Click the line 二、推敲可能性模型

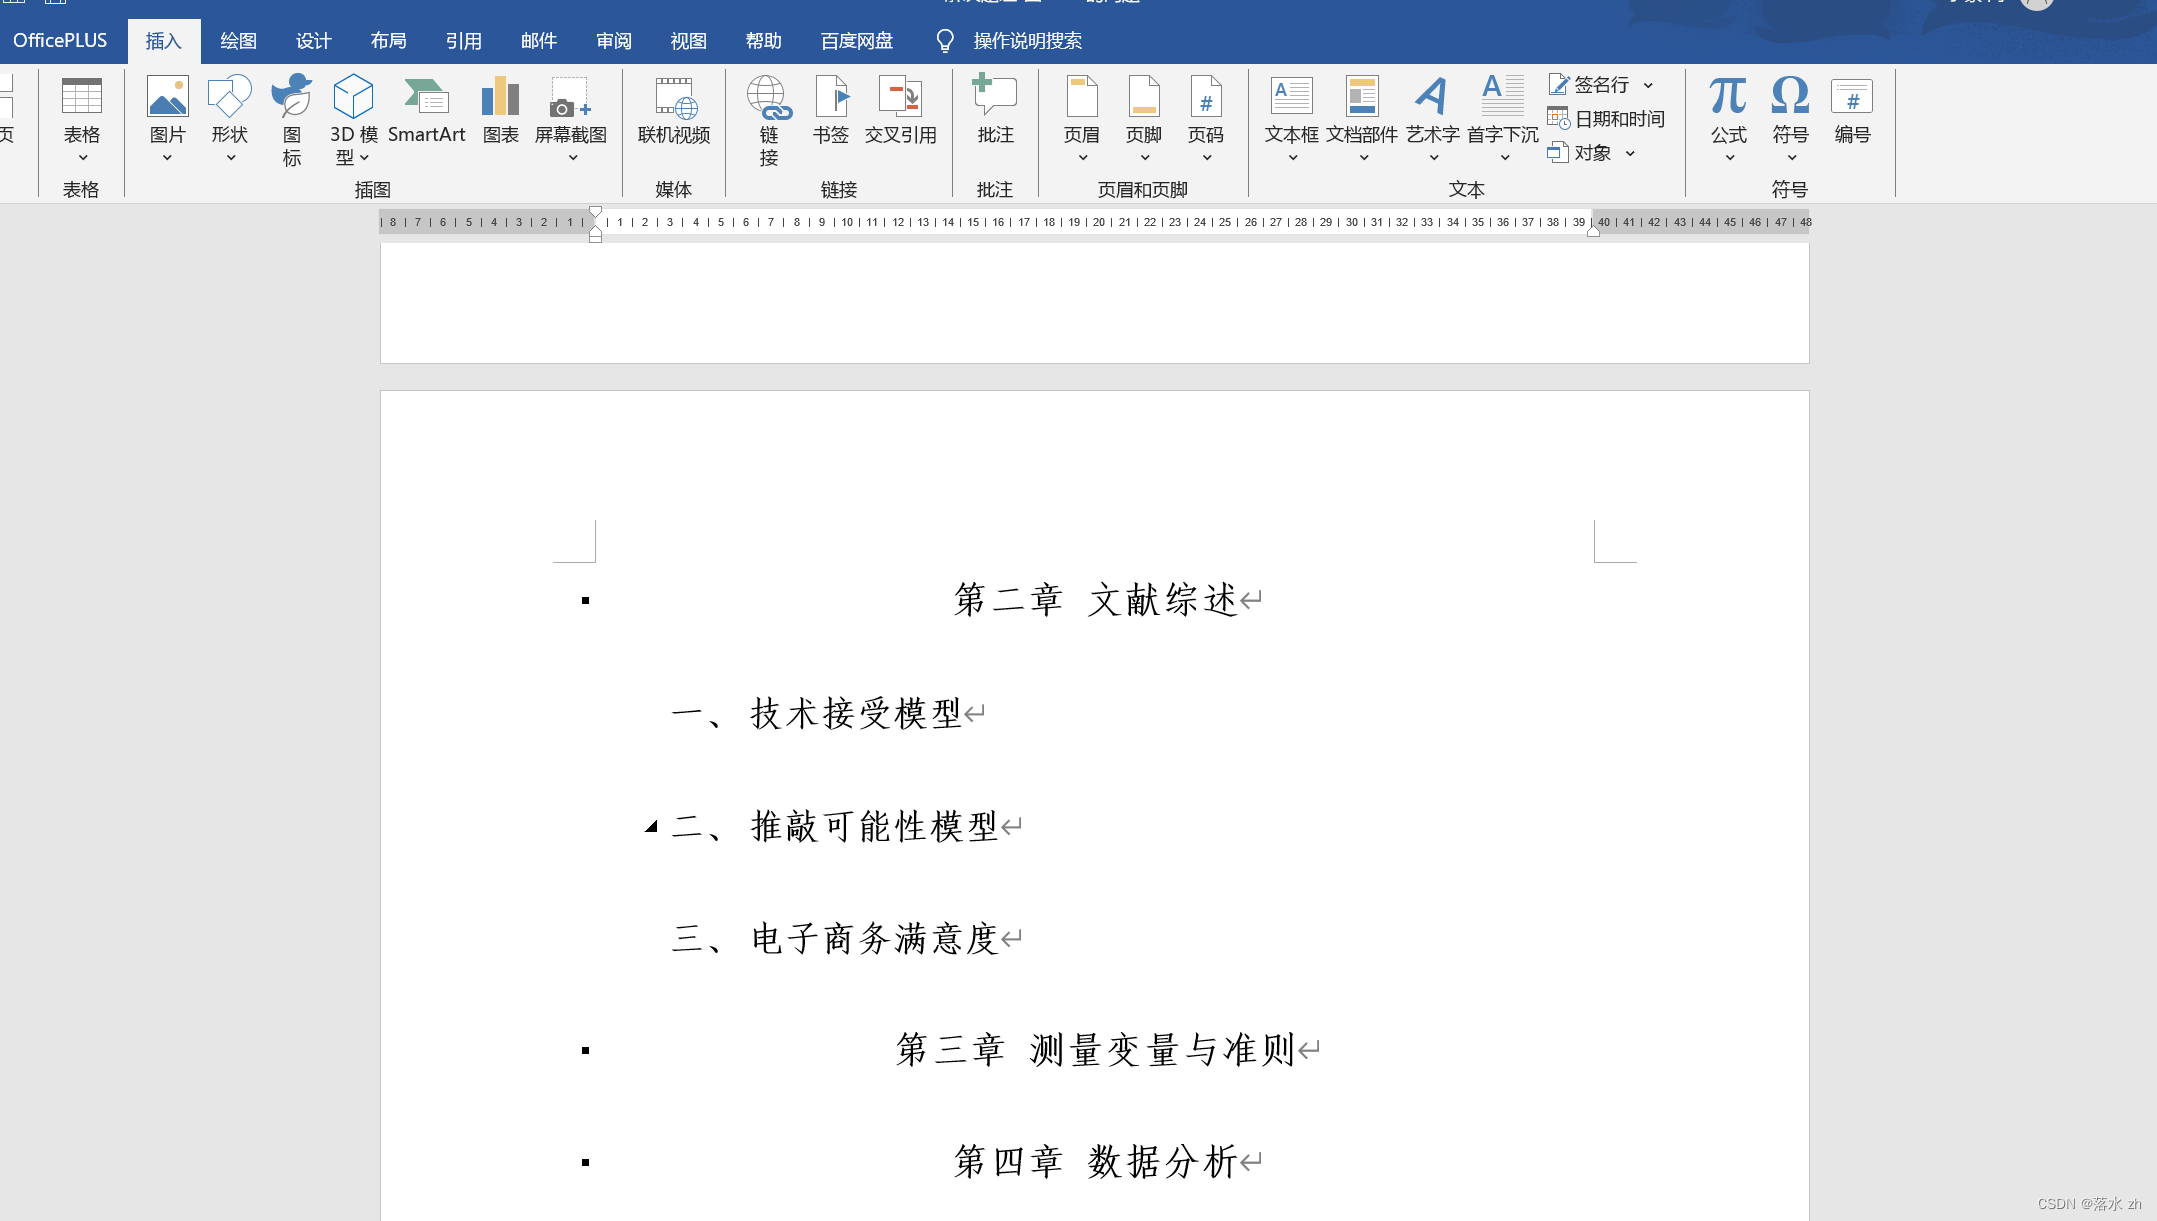[x=835, y=827]
